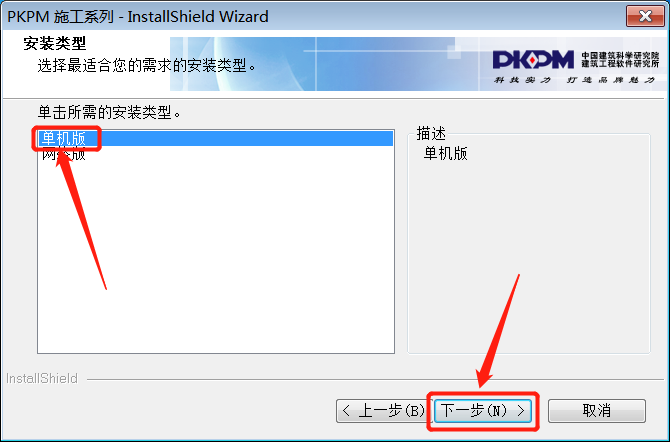Click the 安装类型 heading
670x442 pixels.
55,43
